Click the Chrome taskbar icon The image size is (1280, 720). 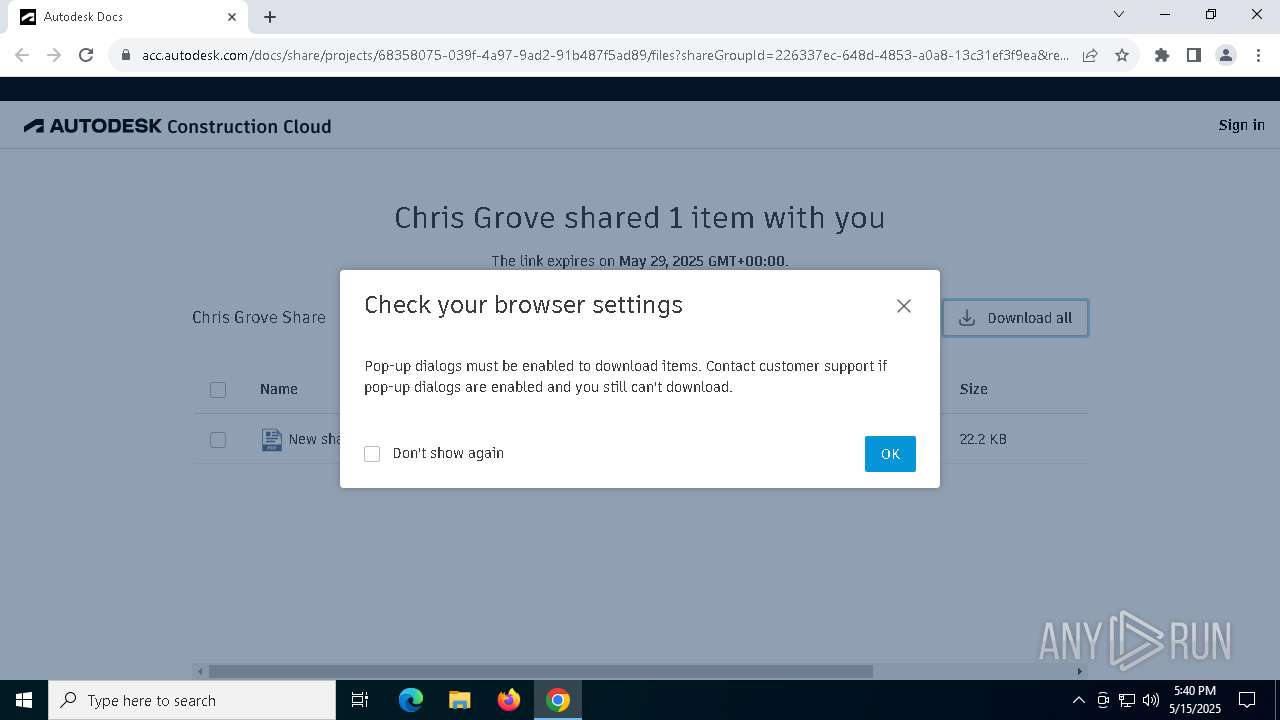click(x=558, y=700)
